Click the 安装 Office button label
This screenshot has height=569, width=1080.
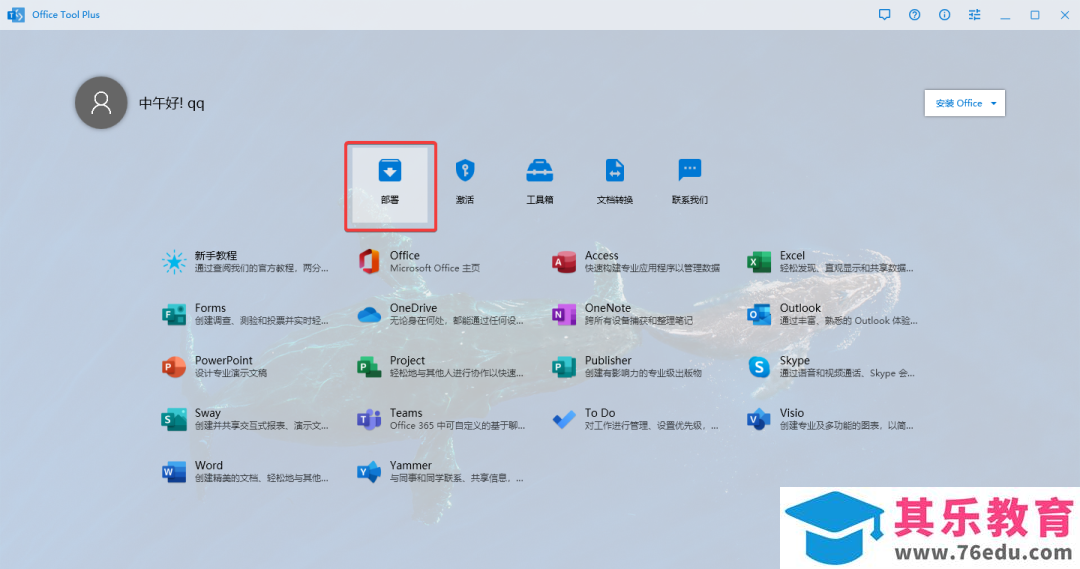pyautogui.click(x=959, y=103)
